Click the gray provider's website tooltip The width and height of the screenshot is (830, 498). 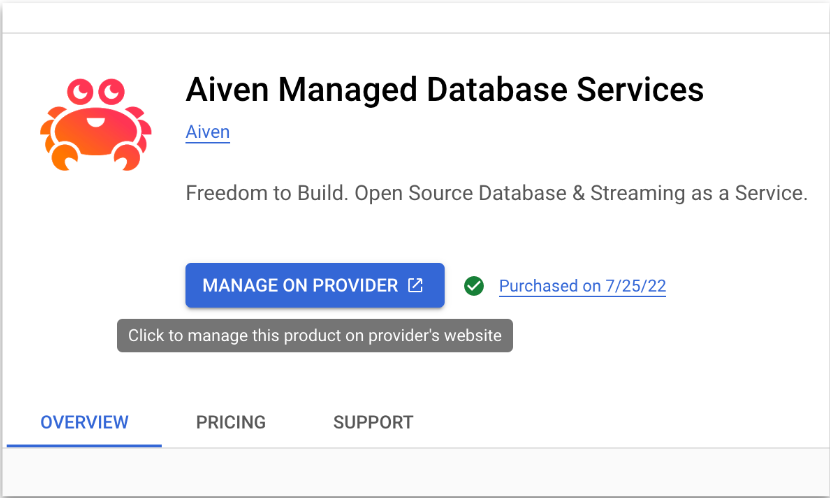click(315, 335)
